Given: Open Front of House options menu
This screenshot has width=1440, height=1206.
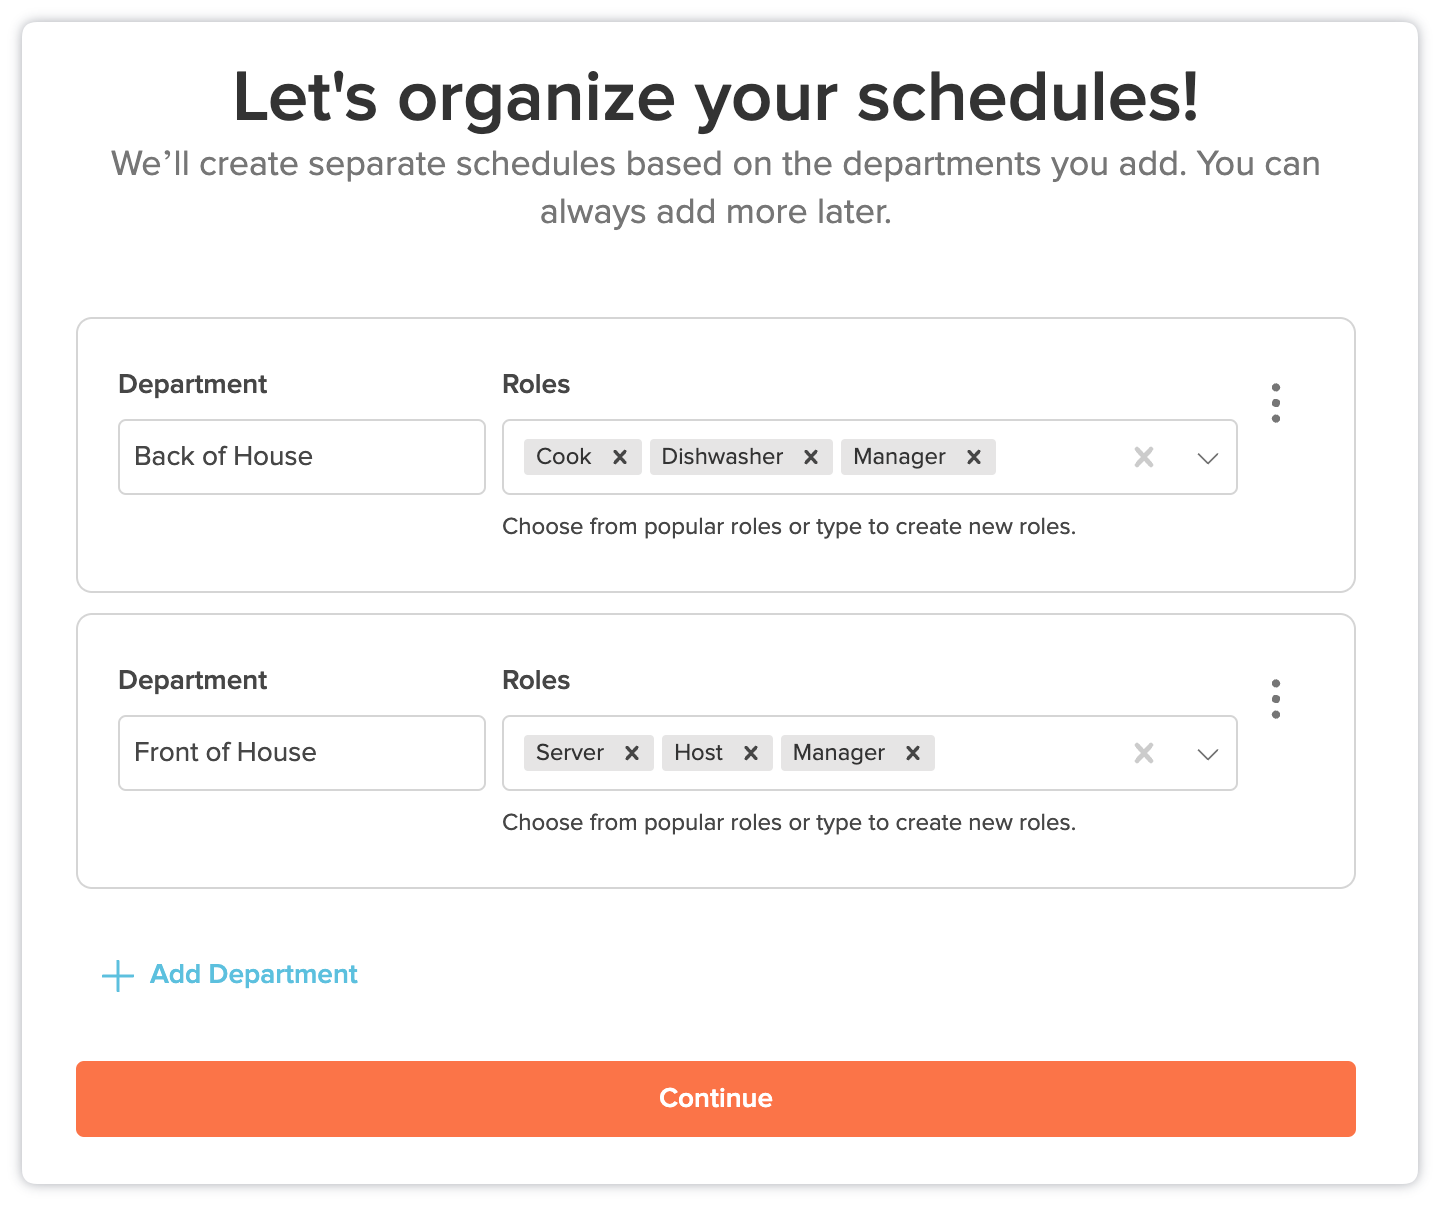Looking at the screenshot, I should click(1276, 699).
